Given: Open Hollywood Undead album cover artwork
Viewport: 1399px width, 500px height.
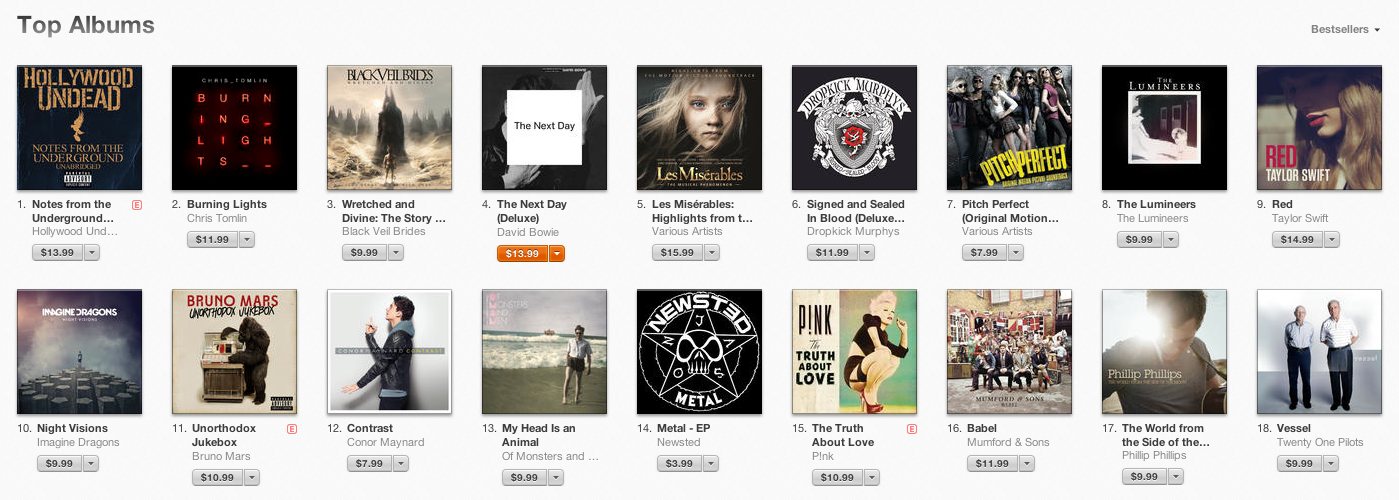Looking at the screenshot, I should 80,127.
